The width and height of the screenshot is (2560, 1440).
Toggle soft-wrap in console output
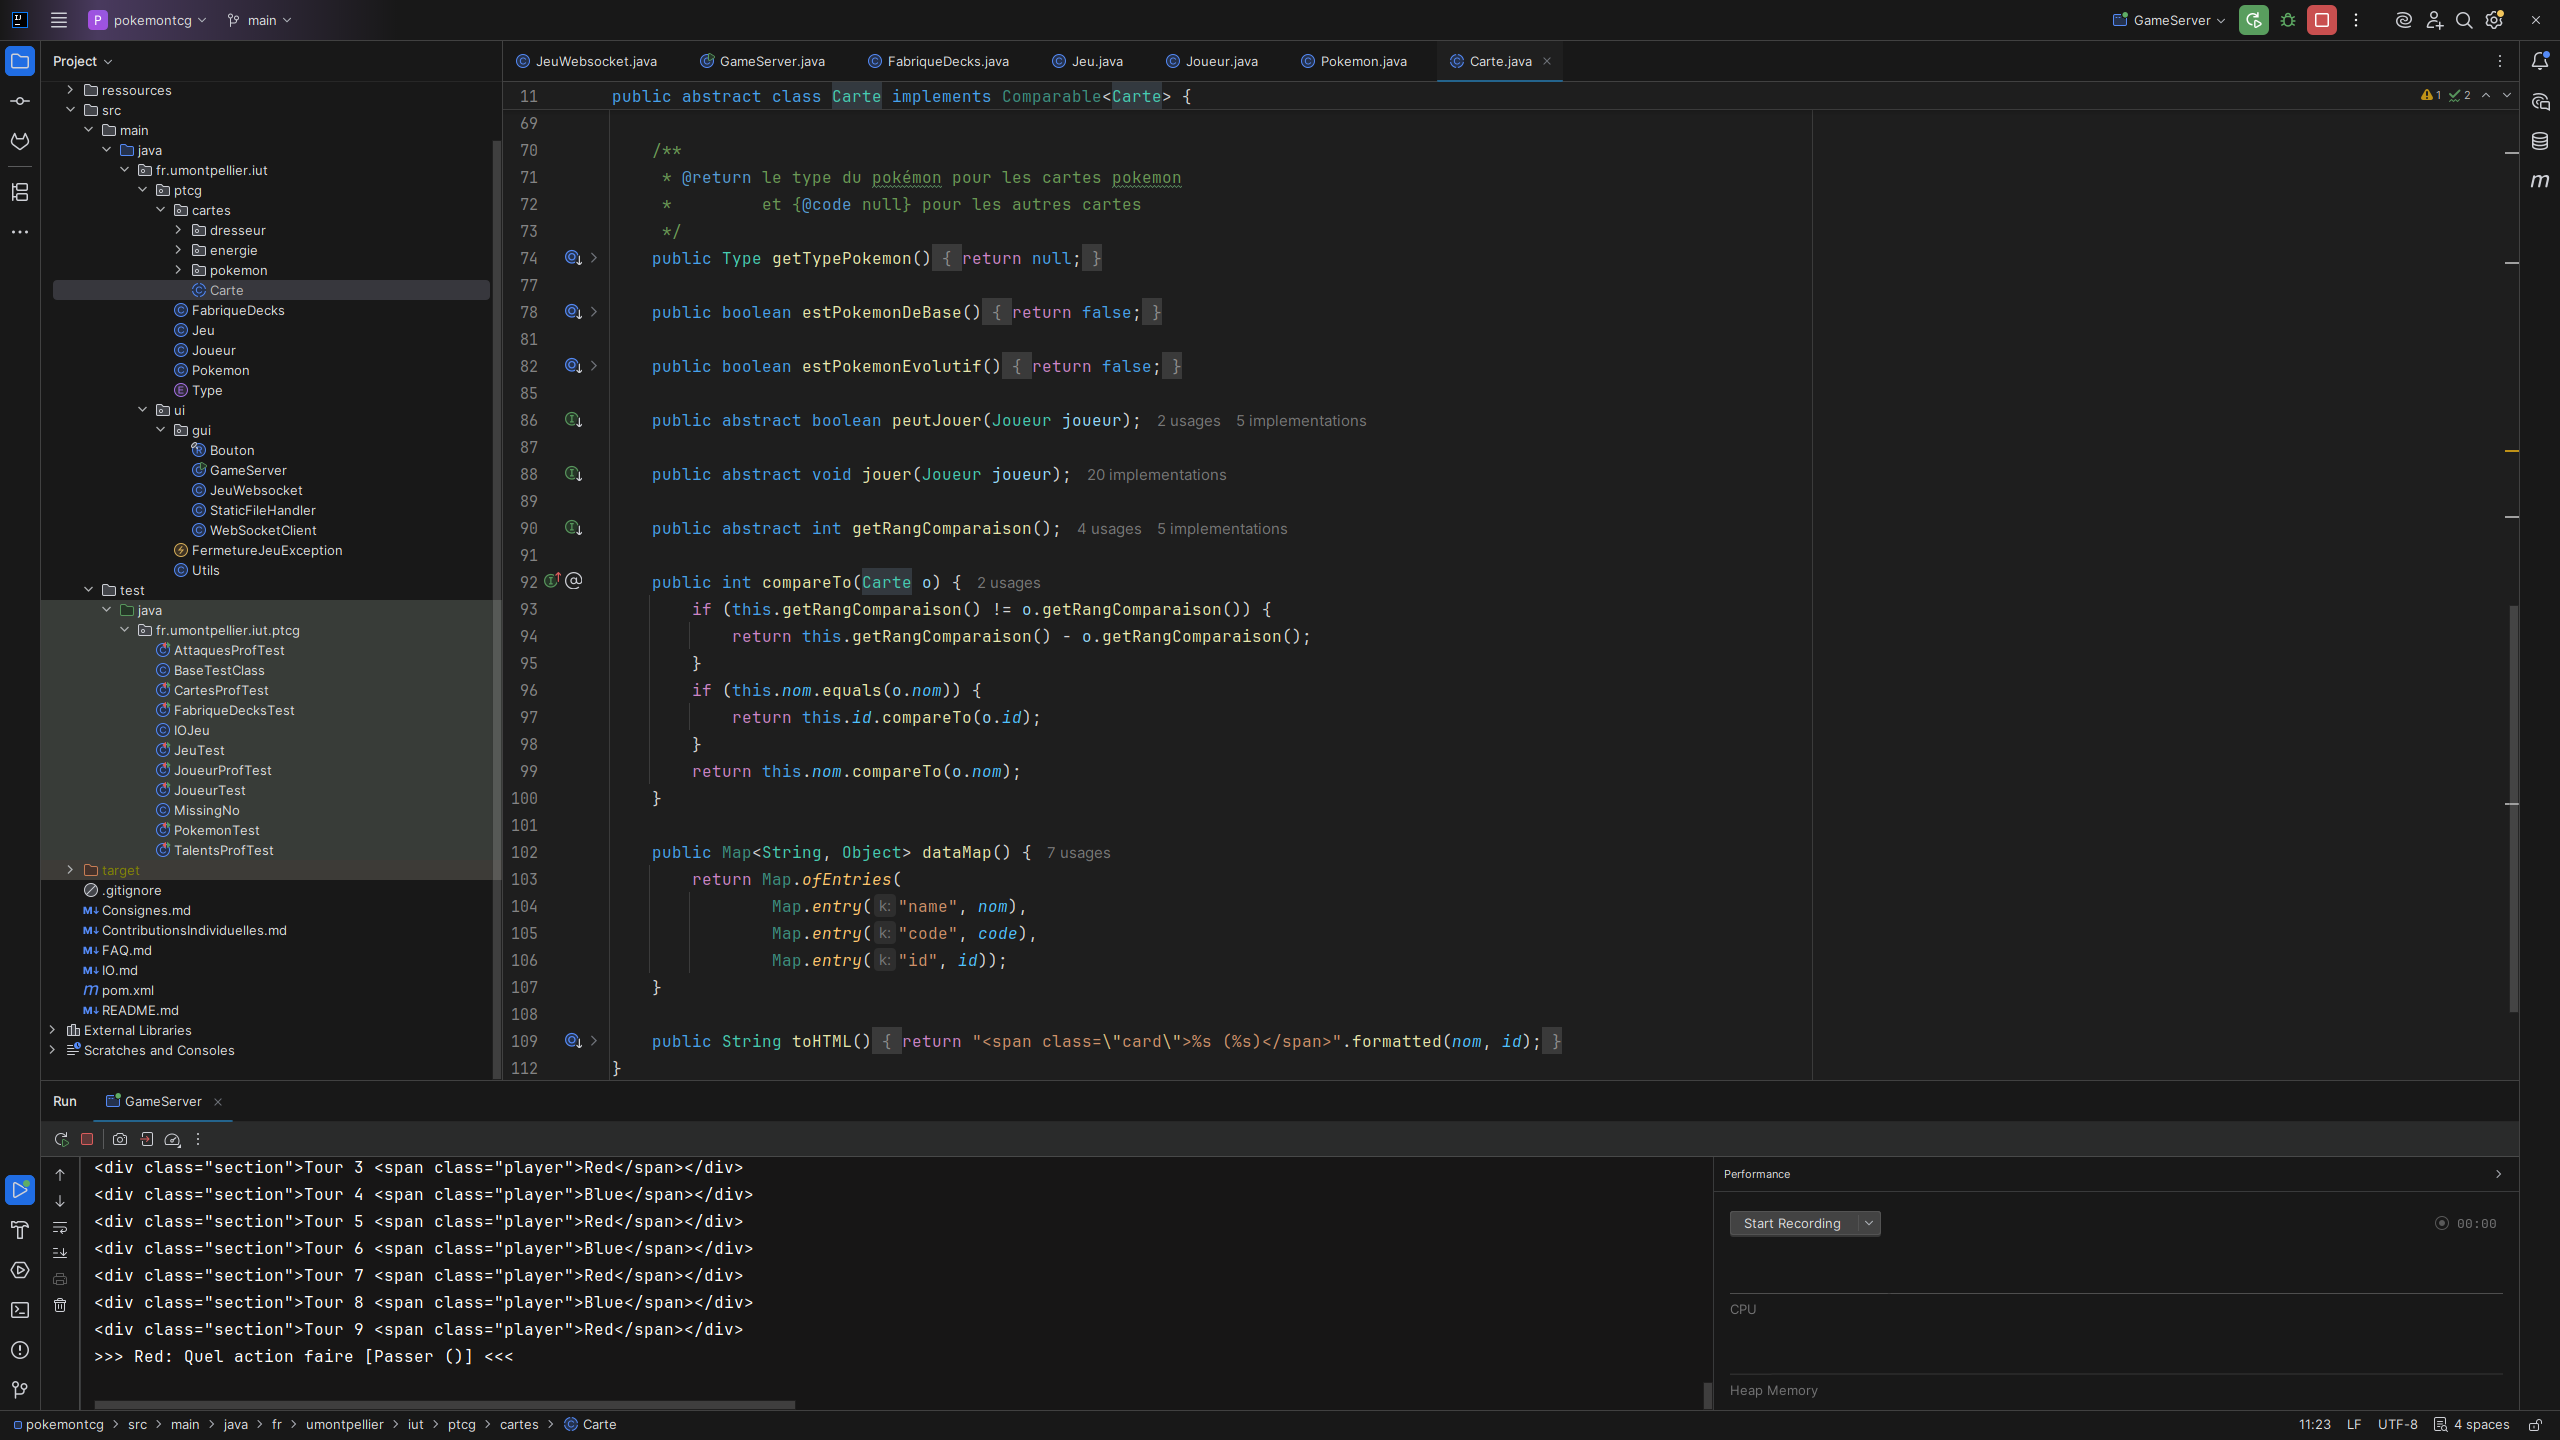[x=60, y=1227]
